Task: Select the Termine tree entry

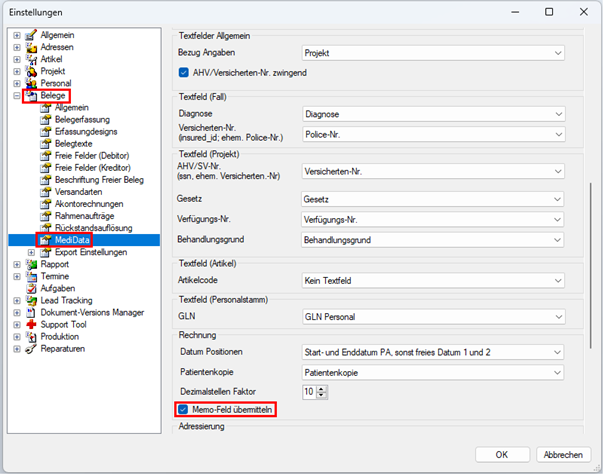Action: point(55,276)
